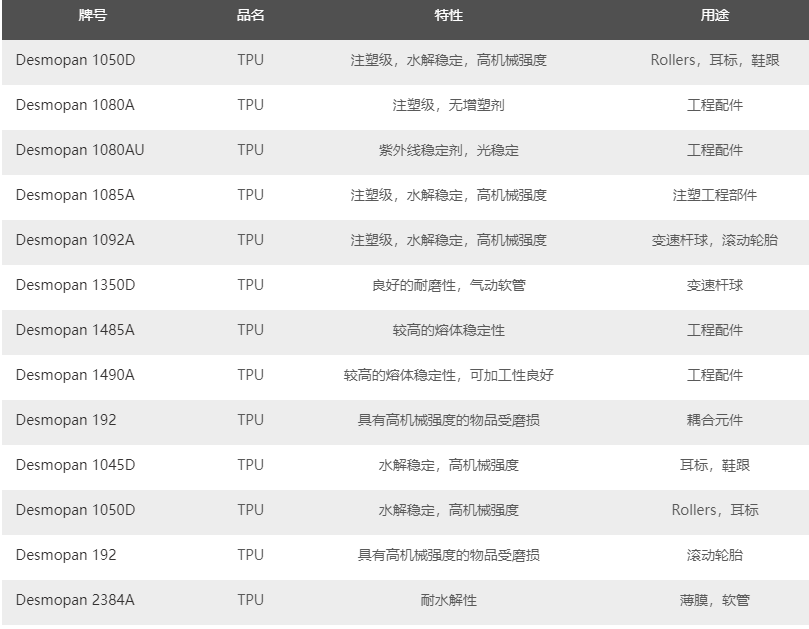
Task: Click the Desmopan 1350D grade name
Action: [x=75, y=285]
